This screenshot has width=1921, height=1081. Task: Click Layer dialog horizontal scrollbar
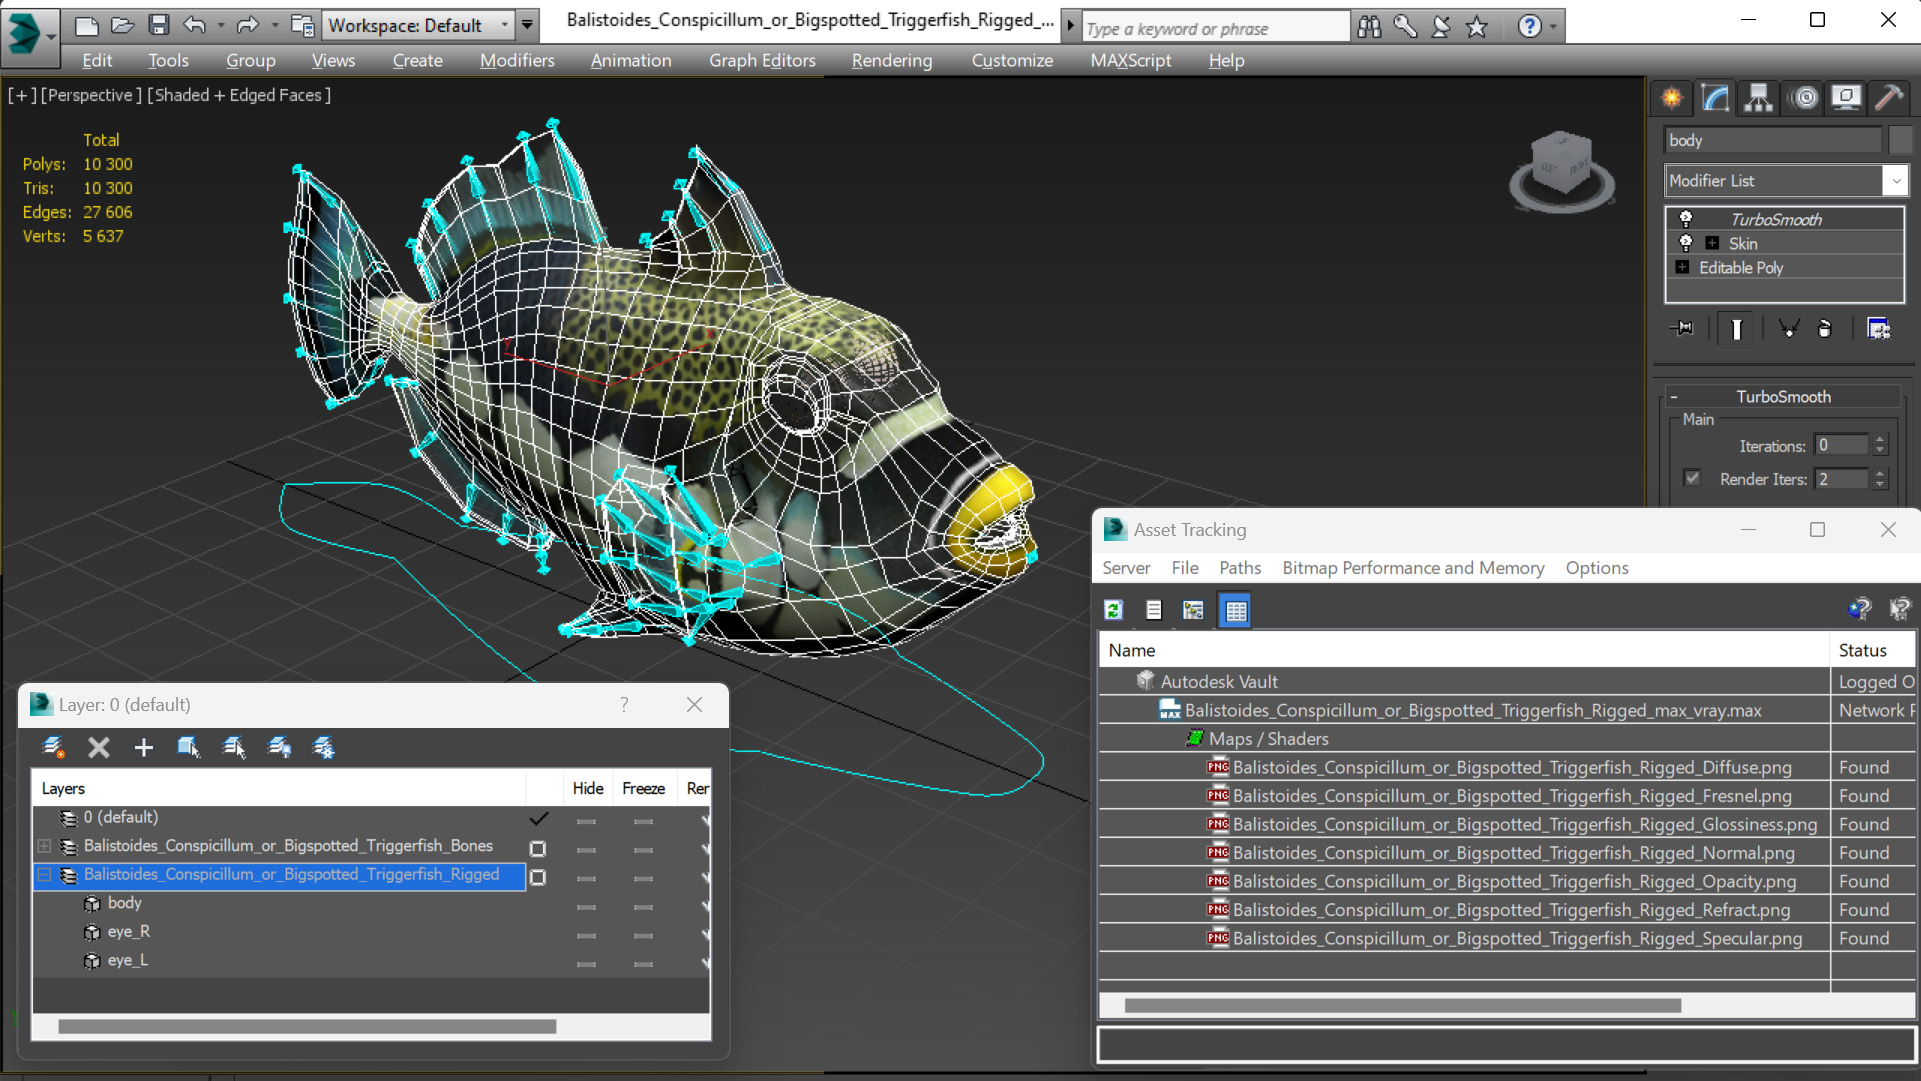coord(307,1026)
